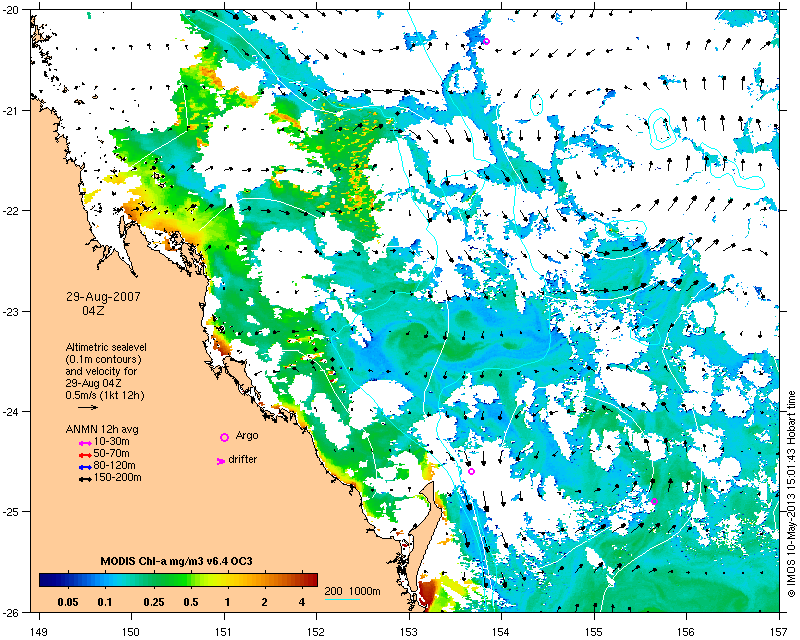Screen dimensions: 800x640
Task: Click the 0.5m/s velocity scale arrow
Action: pyautogui.click(x=88, y=407)
